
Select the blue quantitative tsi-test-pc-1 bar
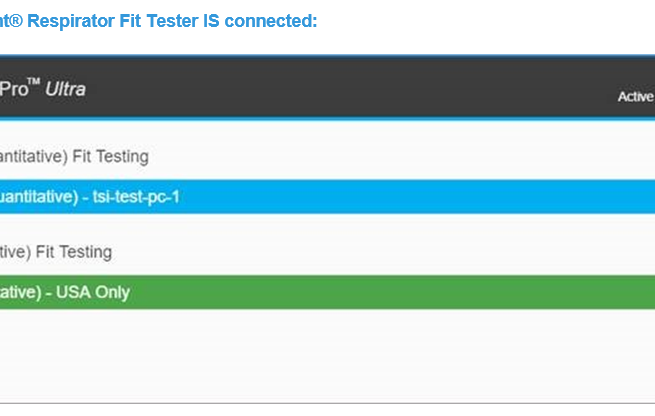[x=328, y=196]
